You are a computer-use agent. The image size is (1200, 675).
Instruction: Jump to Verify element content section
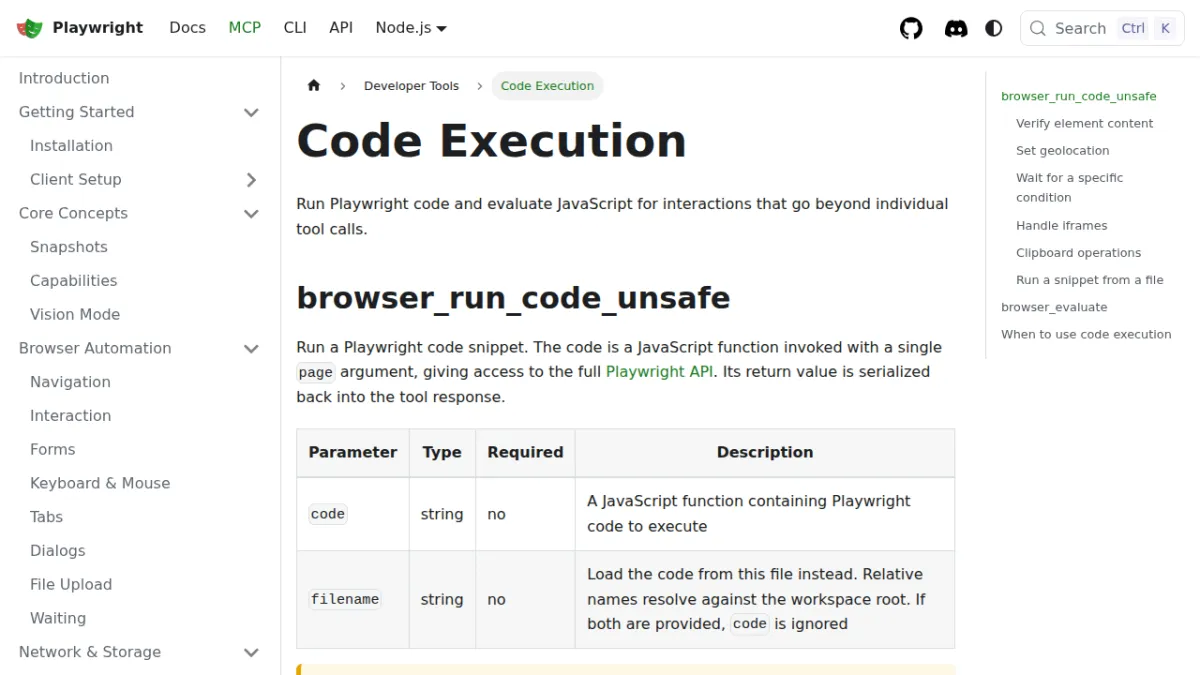tap(1084, 124)
